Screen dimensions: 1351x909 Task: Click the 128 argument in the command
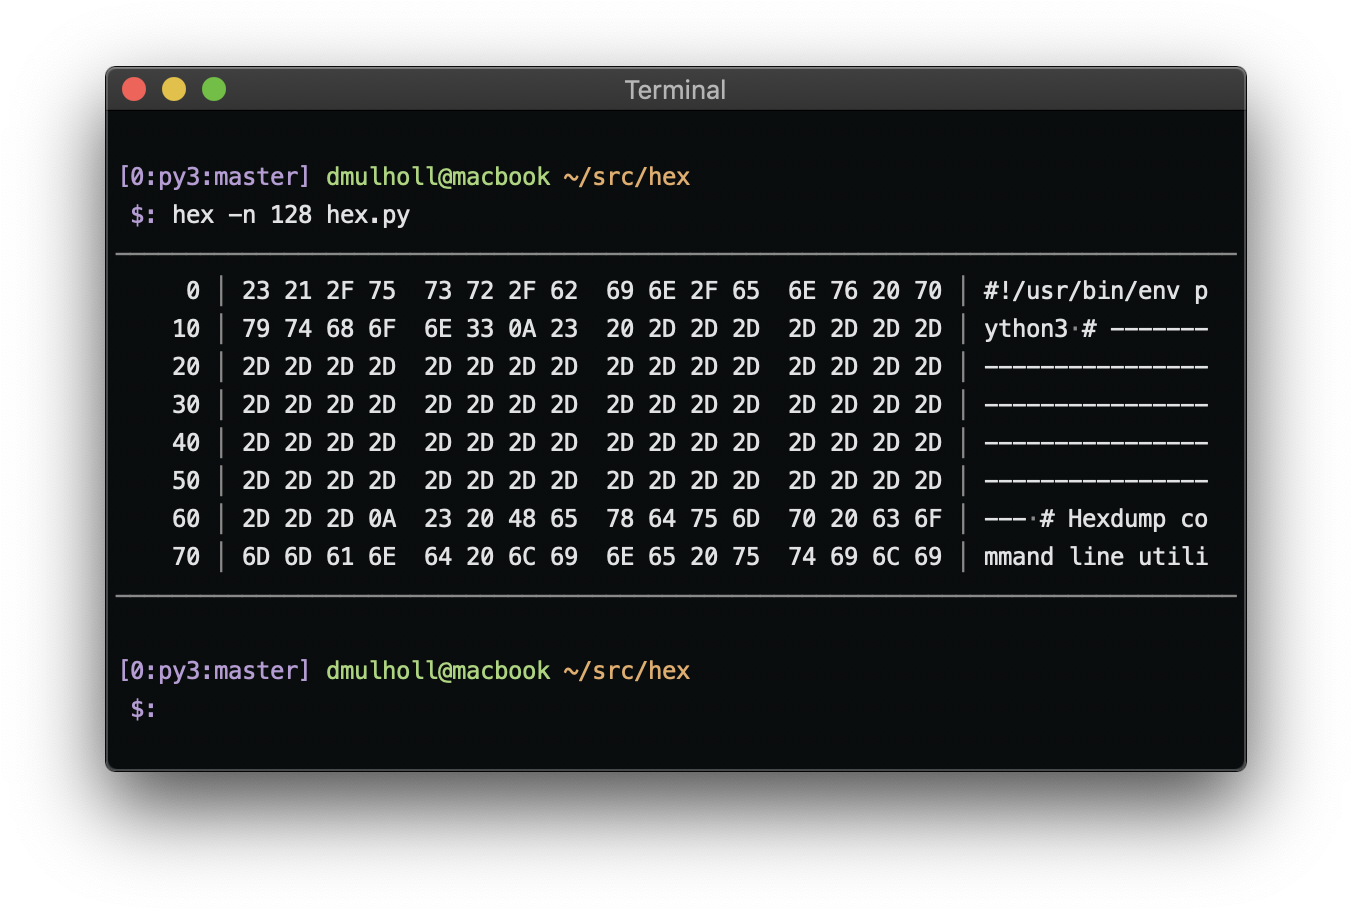[x=290, y=215]
